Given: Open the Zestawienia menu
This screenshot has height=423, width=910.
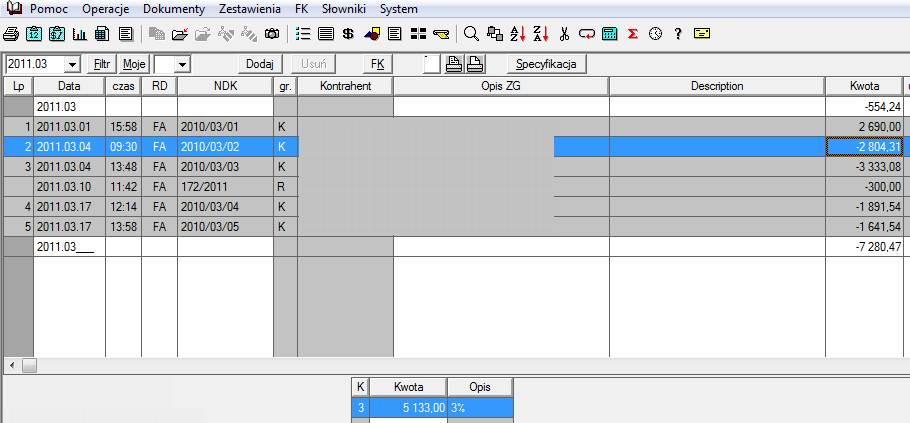Looking at the screenshot, I should (x=250, y=8).
